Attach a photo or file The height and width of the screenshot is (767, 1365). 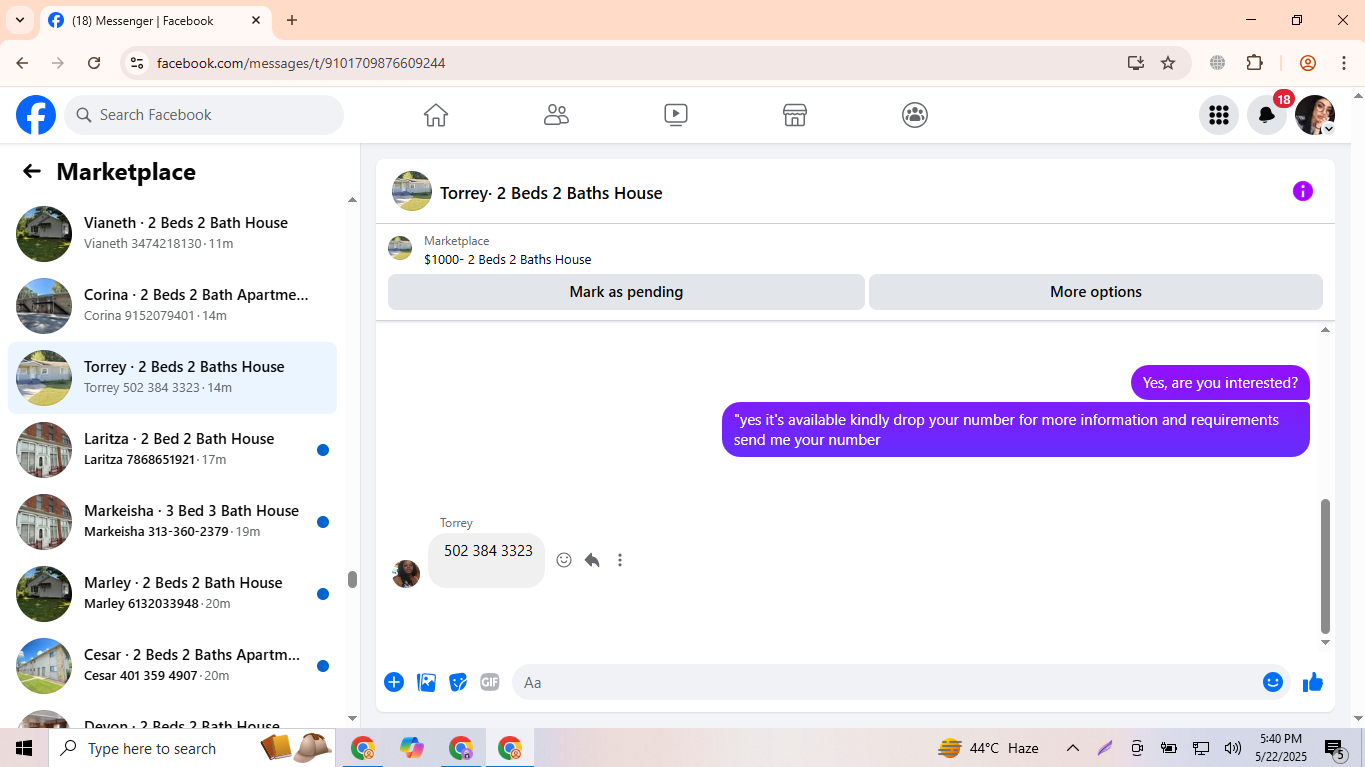(426, 682)
